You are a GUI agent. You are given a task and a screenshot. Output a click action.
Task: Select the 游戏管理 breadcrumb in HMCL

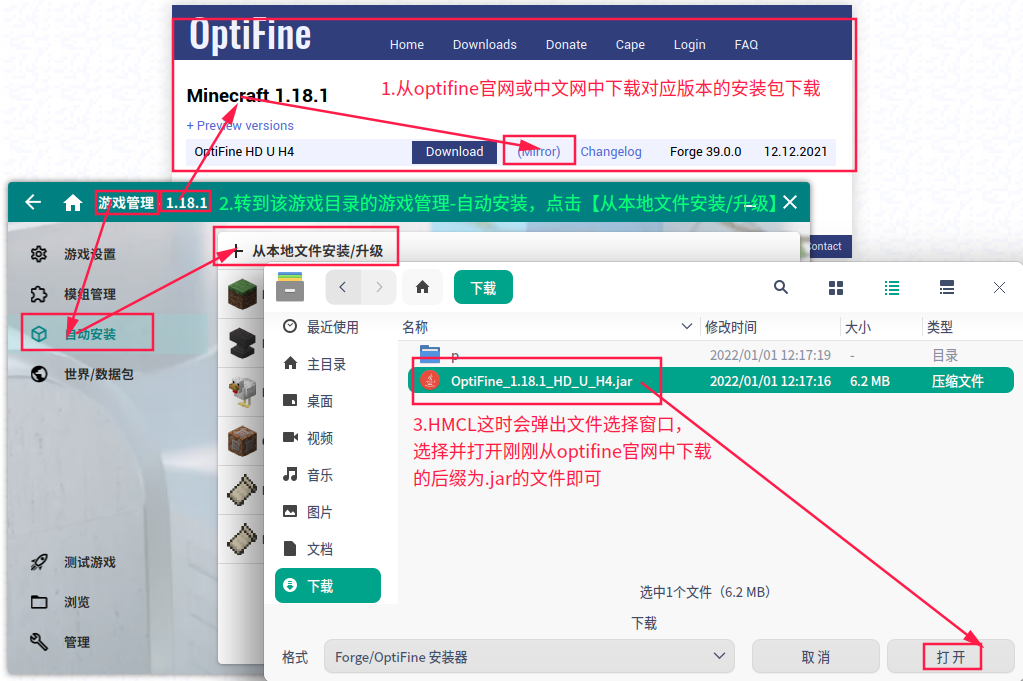(x=126, y=203)
